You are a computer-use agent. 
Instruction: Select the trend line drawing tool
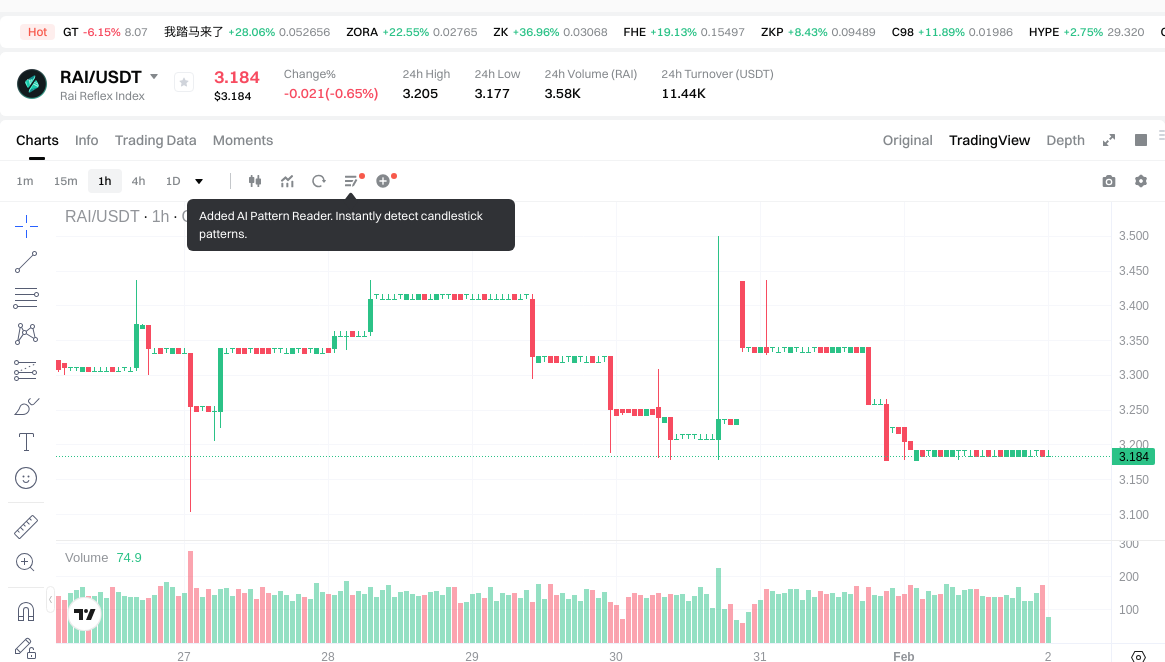(x=26, y=263)
